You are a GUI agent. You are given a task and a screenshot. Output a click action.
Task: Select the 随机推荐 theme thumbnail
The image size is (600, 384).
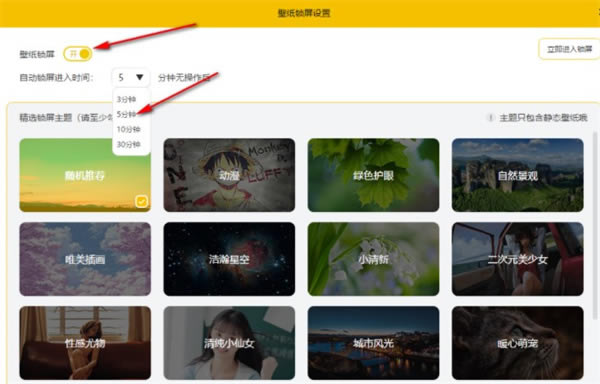click(x=85, y=175)
